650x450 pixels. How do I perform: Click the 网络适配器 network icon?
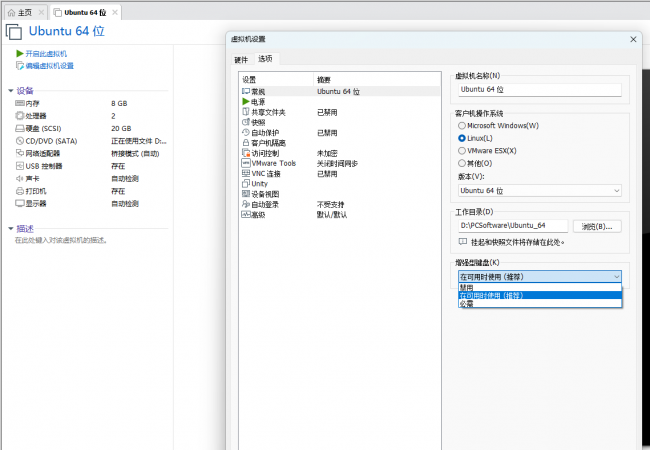pos(20,153)
